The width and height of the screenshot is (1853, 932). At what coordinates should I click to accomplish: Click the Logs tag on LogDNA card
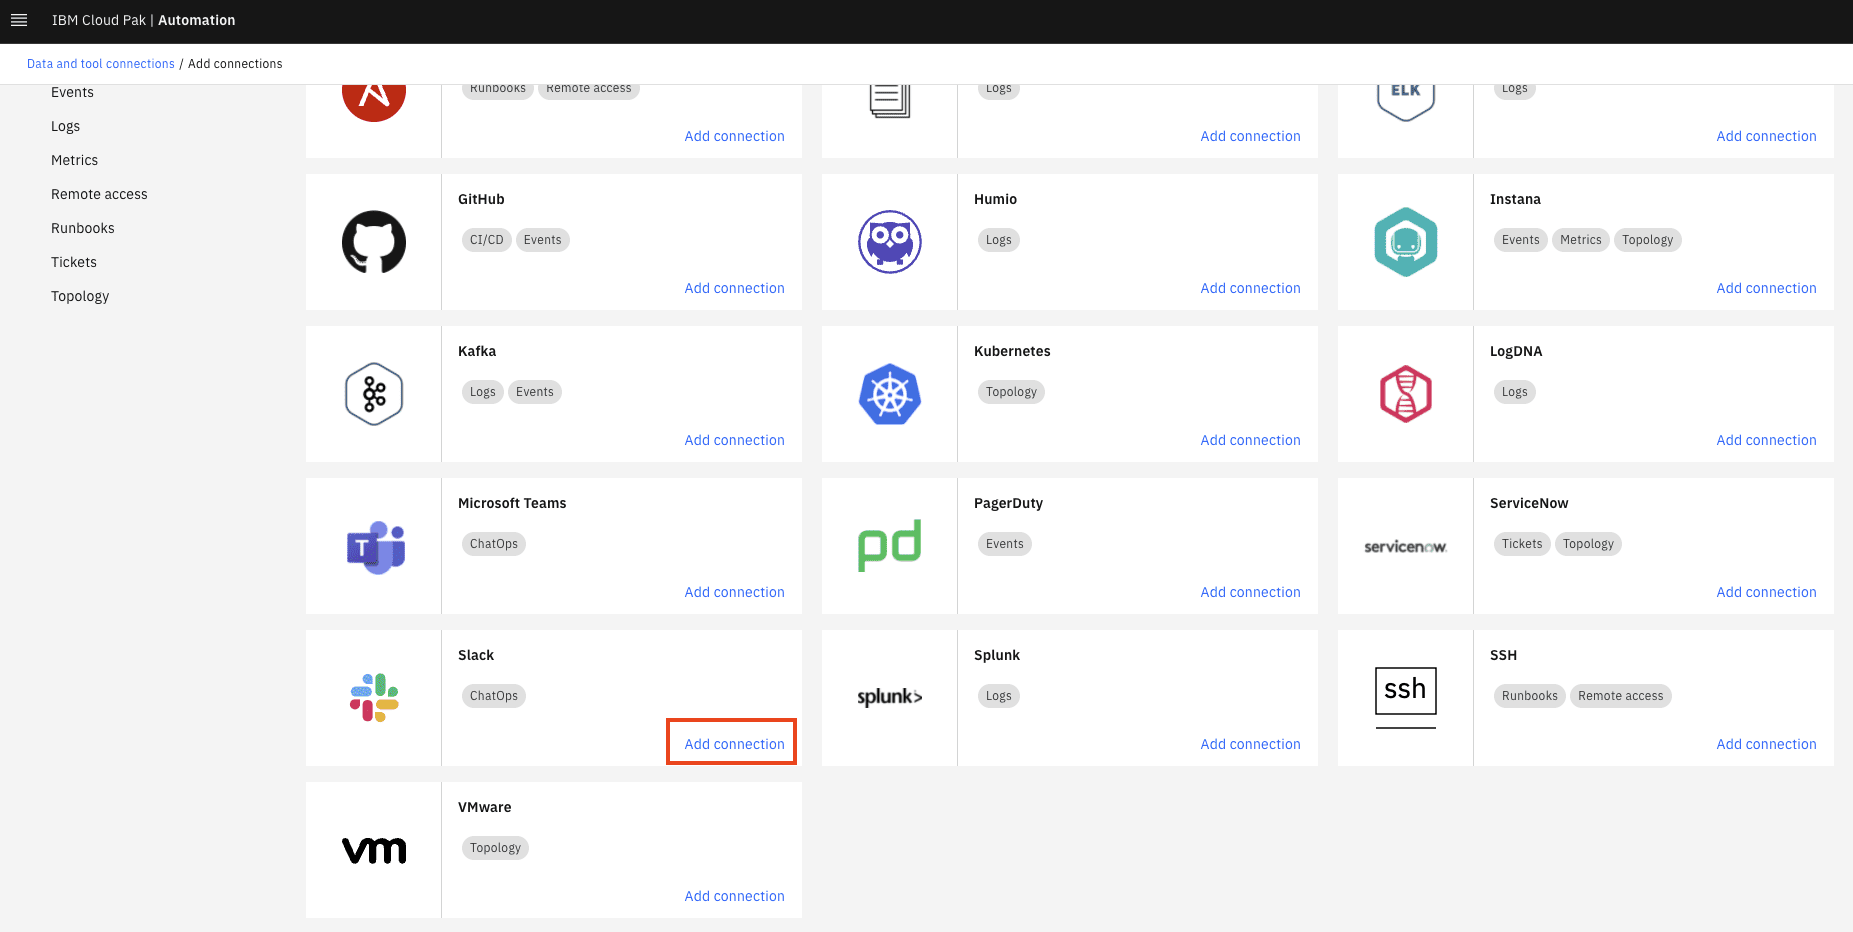click(1515, 392)
